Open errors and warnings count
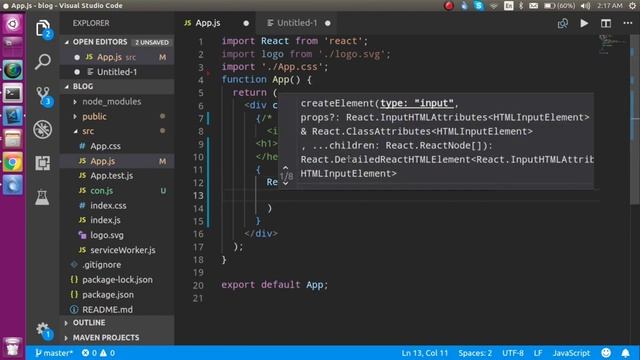640x360 pixels. [98, 353]
